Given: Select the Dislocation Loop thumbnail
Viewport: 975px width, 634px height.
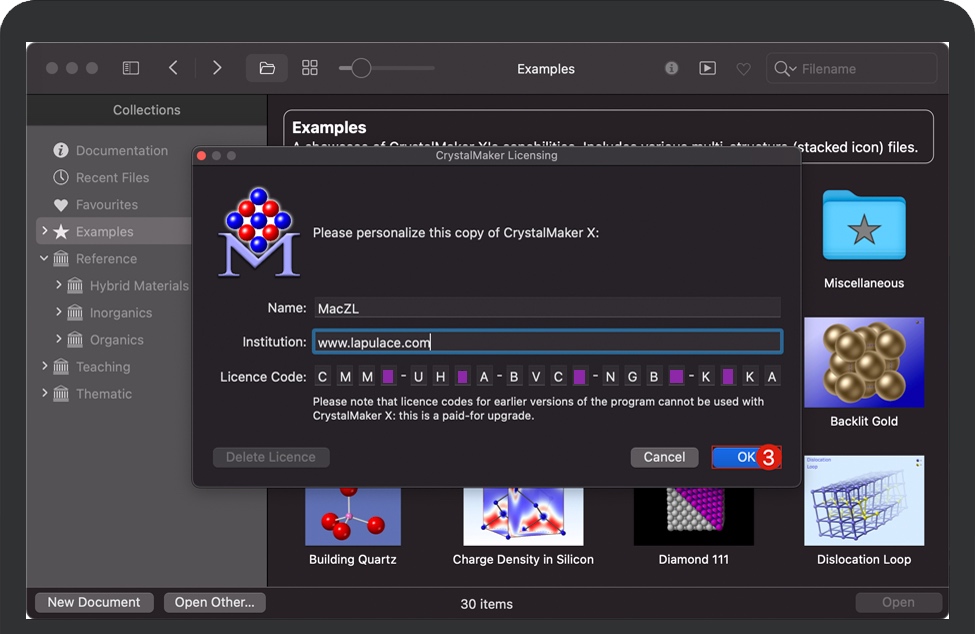Looking at the screenshot, I should (864, 501).
